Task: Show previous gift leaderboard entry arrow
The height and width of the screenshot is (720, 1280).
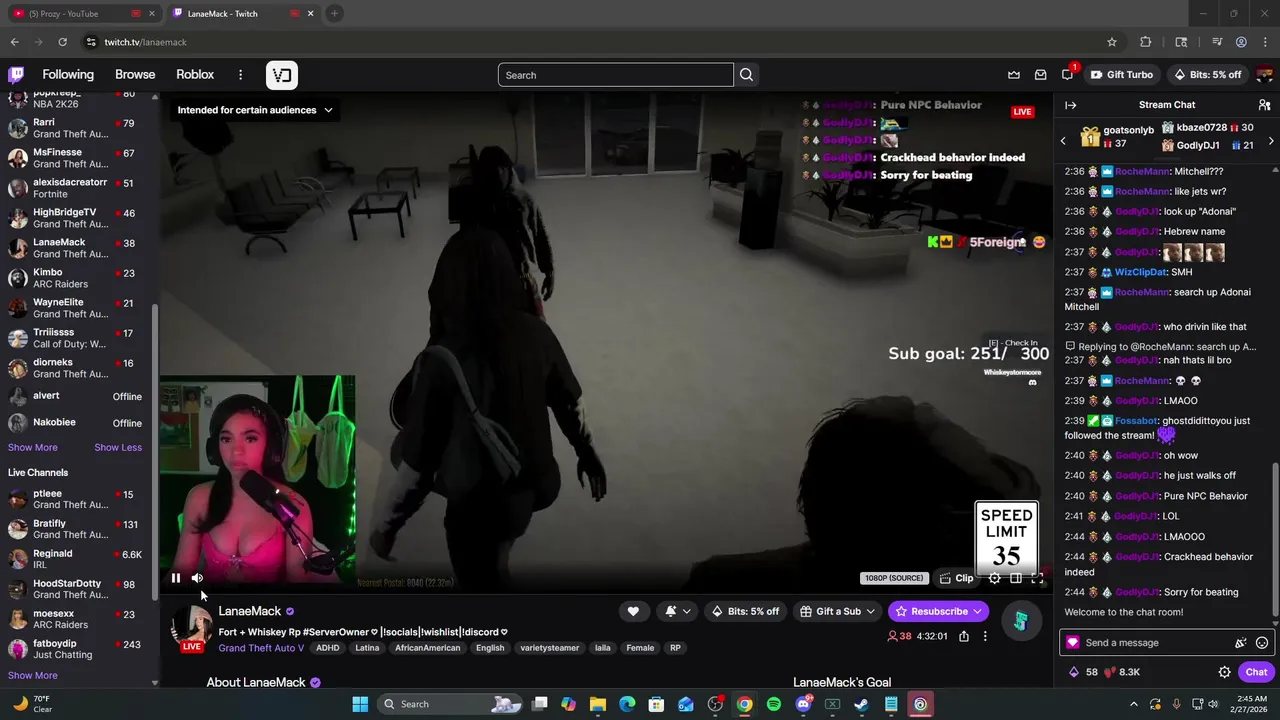Action: pos(1063,141)
